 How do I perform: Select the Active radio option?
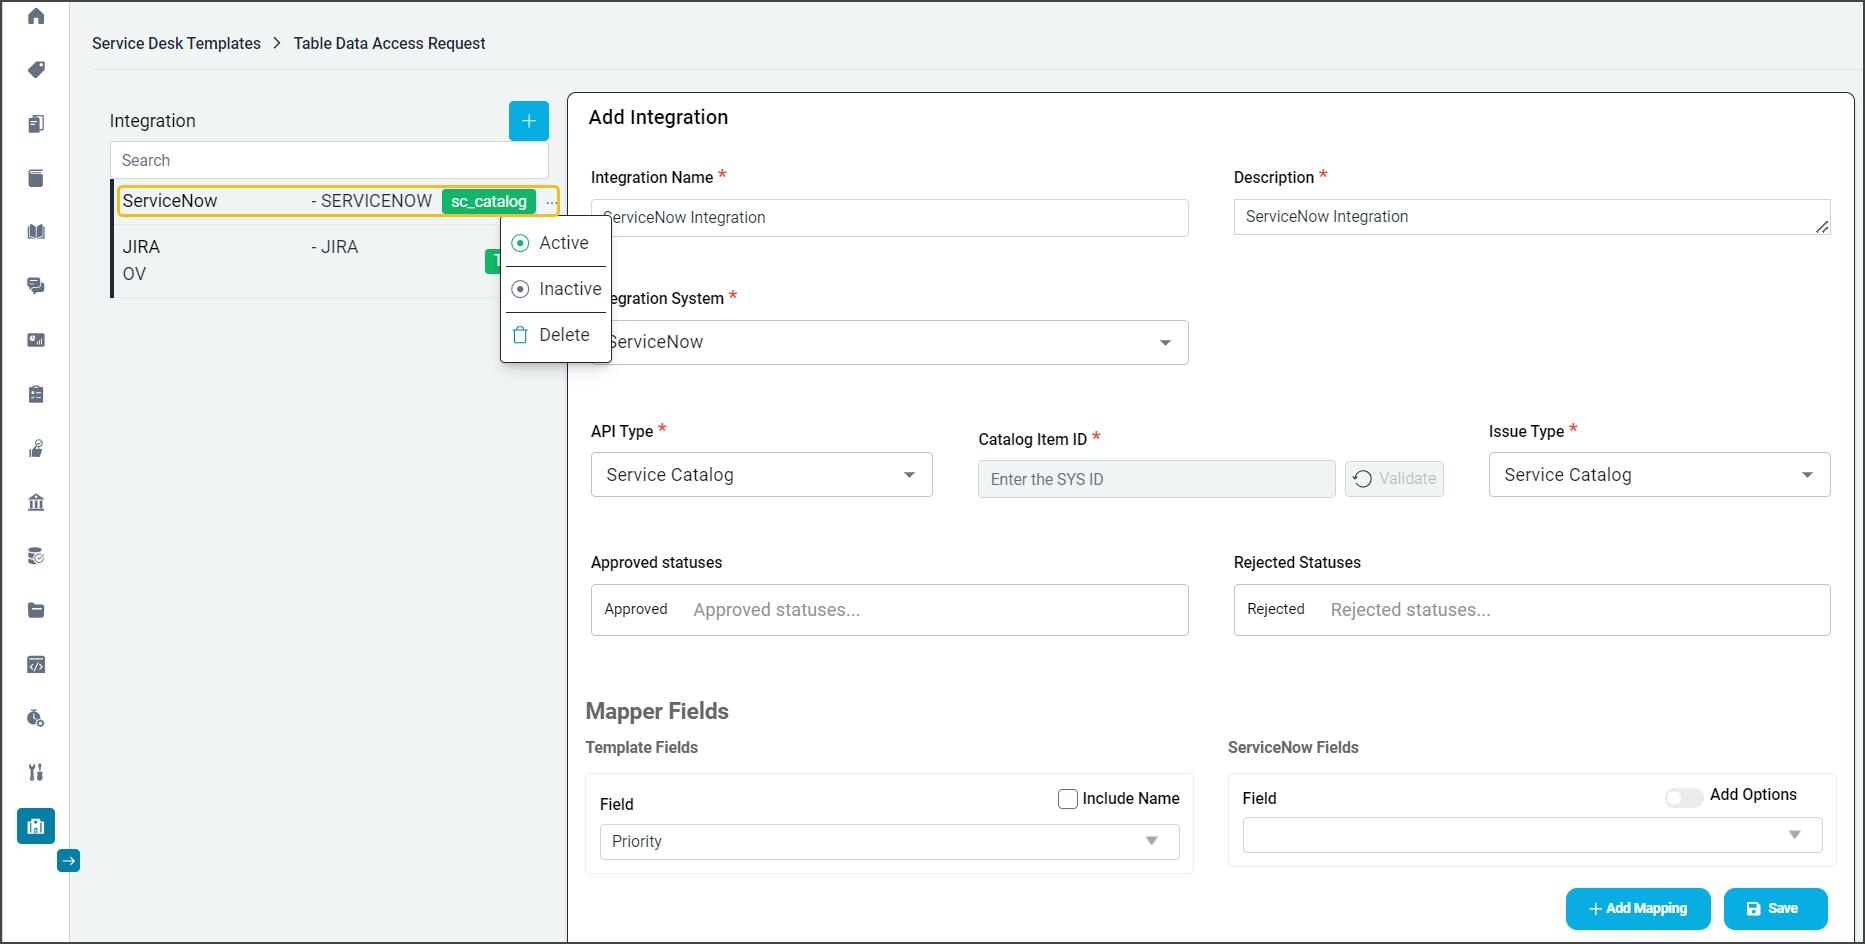pyautogui.click(x=520, y=243)
